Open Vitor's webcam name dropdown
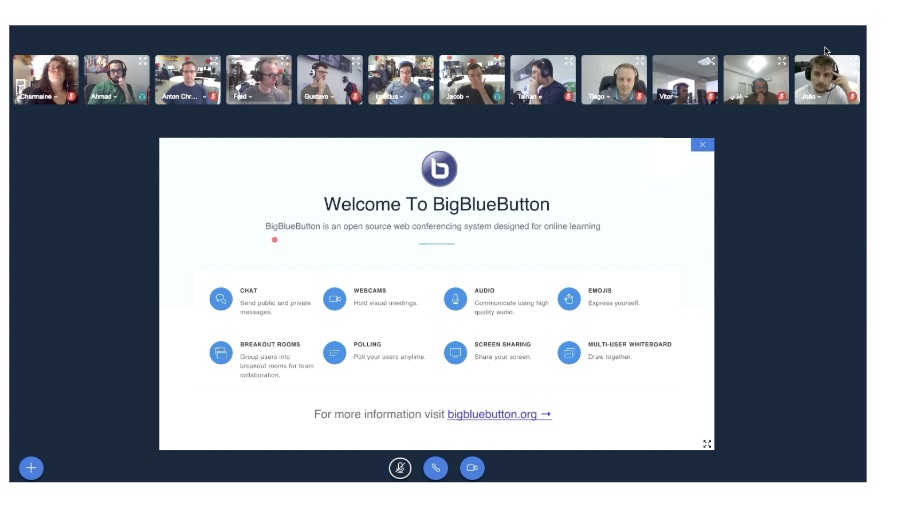The height and width of the screenshot is (519, 910). pyautogui.click(x=669, y=97)
